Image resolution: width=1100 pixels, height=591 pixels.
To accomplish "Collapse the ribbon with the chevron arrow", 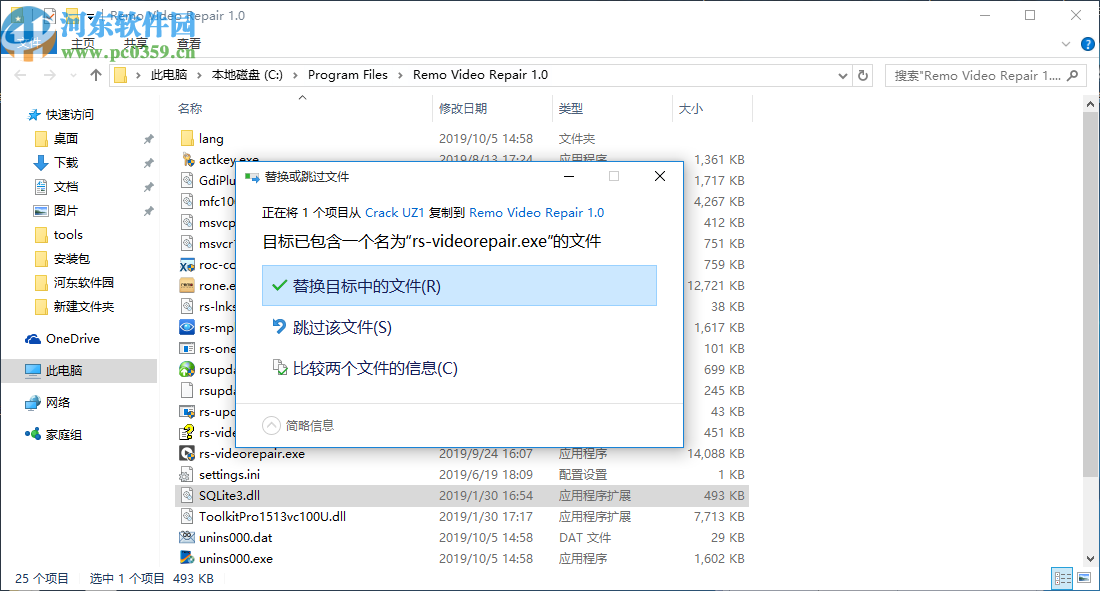I will (1064, 44).
